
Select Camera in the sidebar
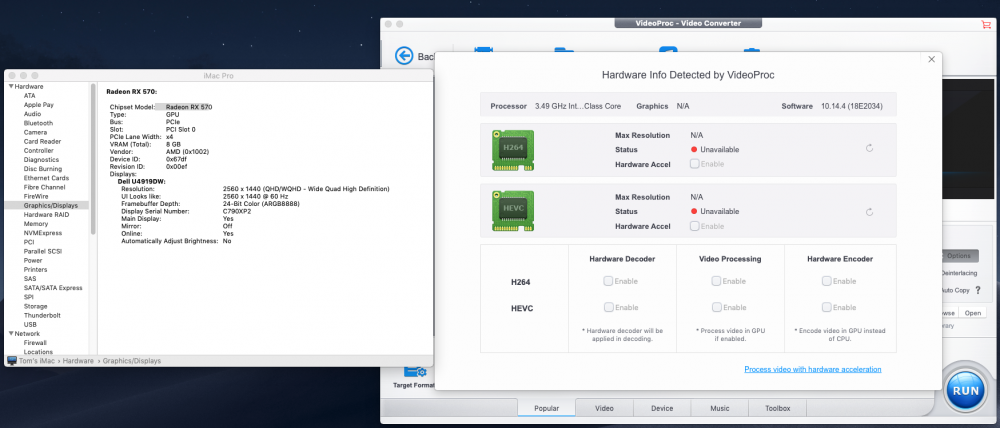click(35, 132)
